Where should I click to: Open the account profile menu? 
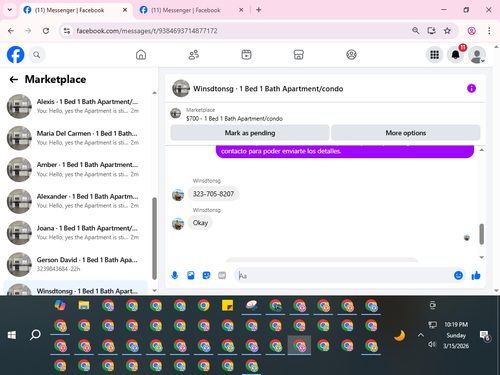477,55
